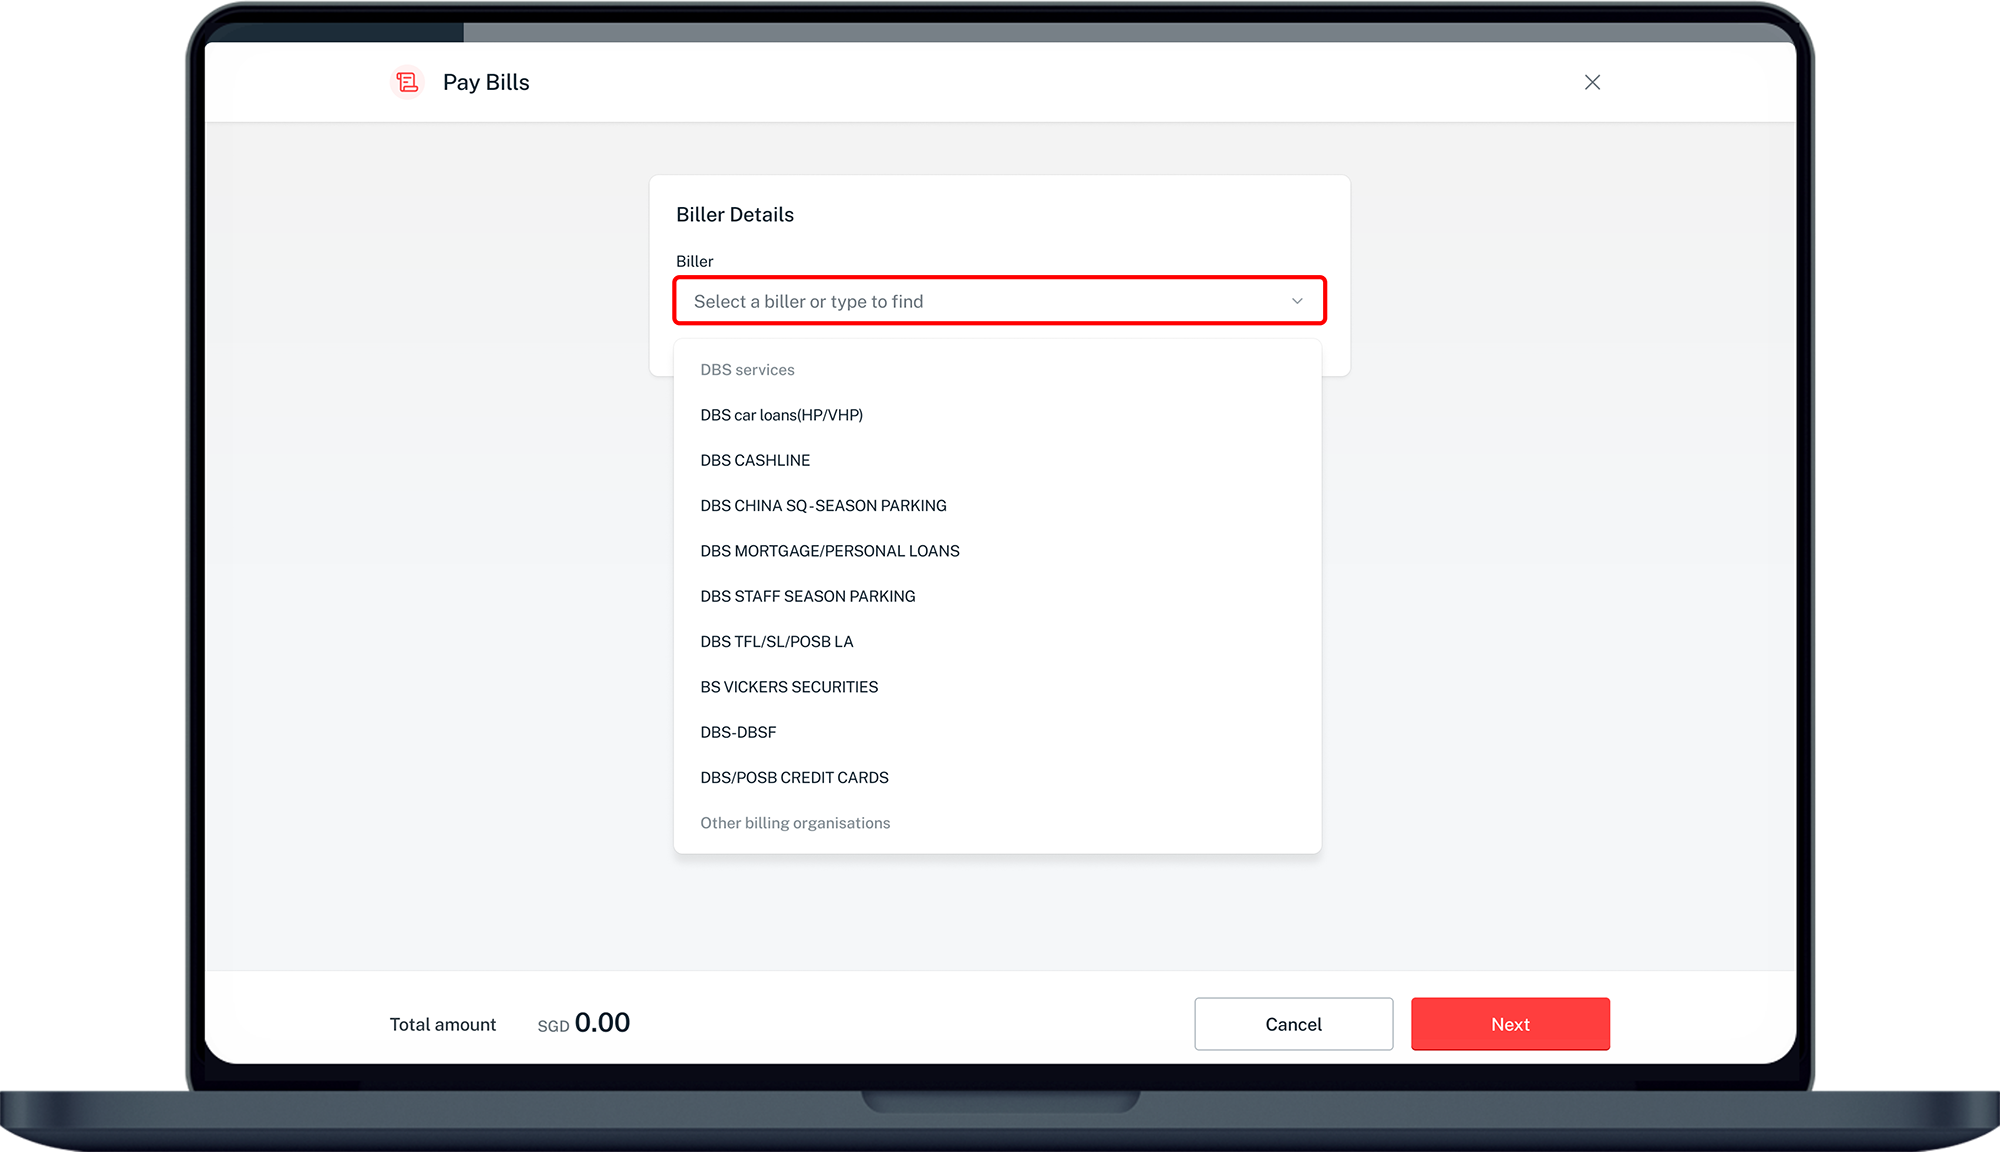Close the Pay Bills dialog
The height and width of the screenshot is (1152, 2000).
click(x=1592, y=82)
